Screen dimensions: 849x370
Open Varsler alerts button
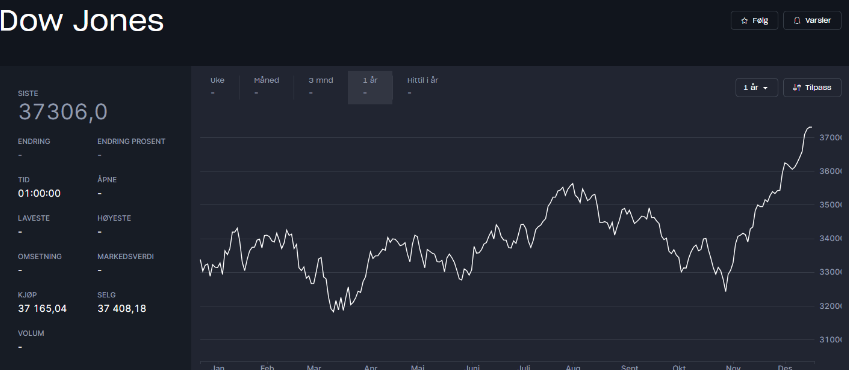tap(812, 21)
